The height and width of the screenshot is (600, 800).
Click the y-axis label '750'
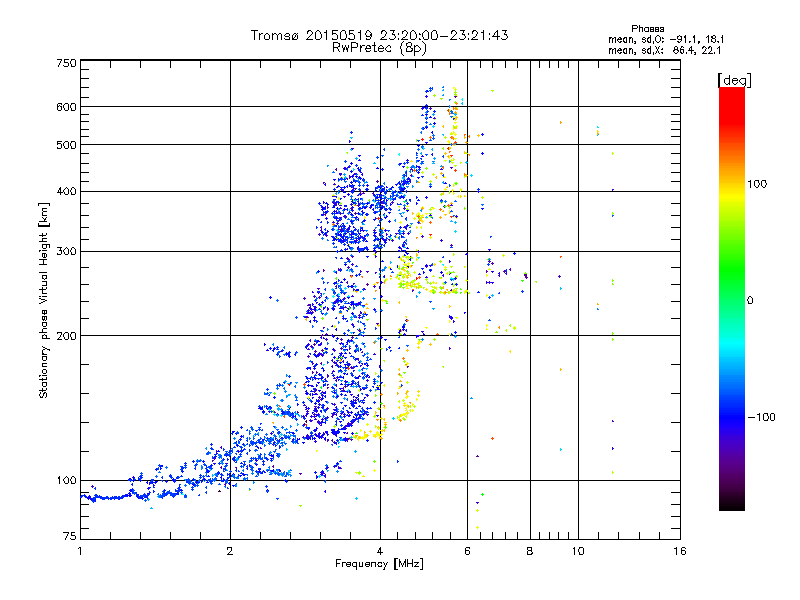pyautogui.click(x=66, y=63)
